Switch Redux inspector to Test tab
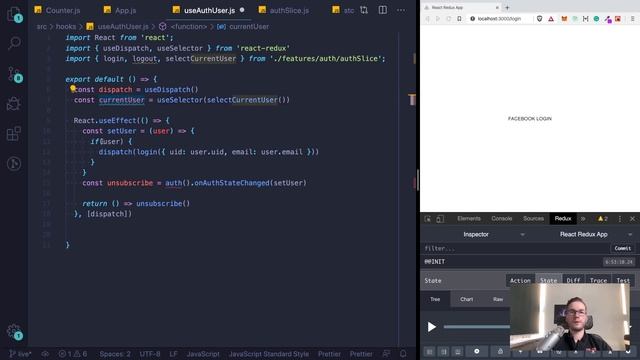640x360 pixels. point(623,280)
